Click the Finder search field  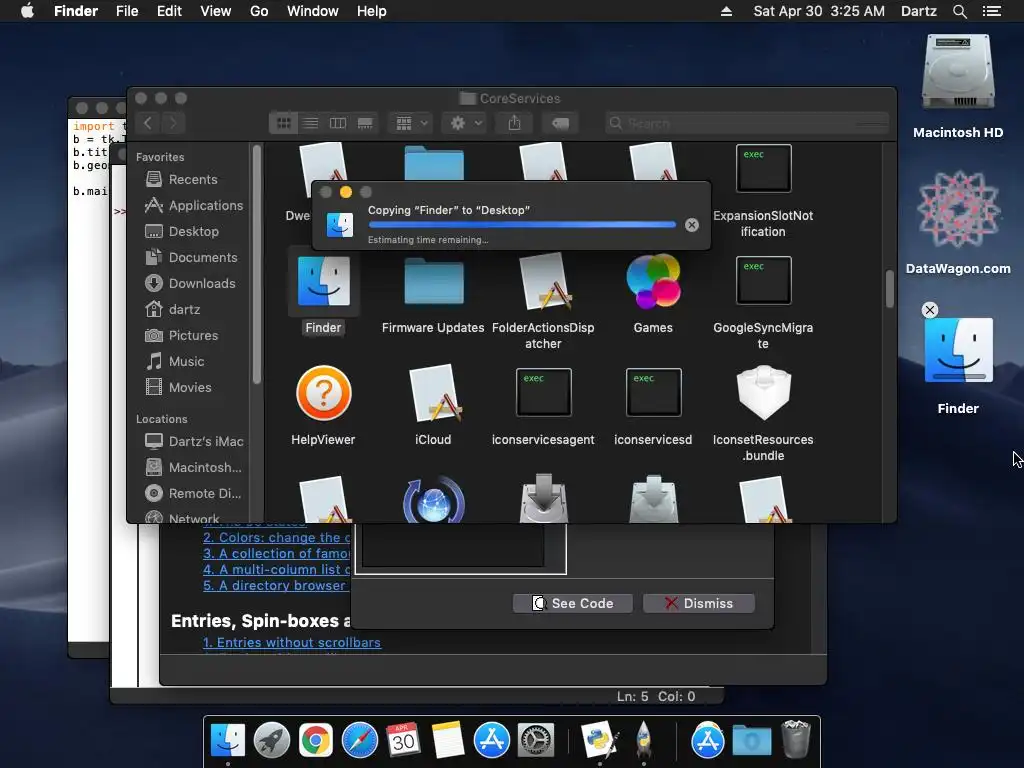pyautogui.click(x=747, y=123)
